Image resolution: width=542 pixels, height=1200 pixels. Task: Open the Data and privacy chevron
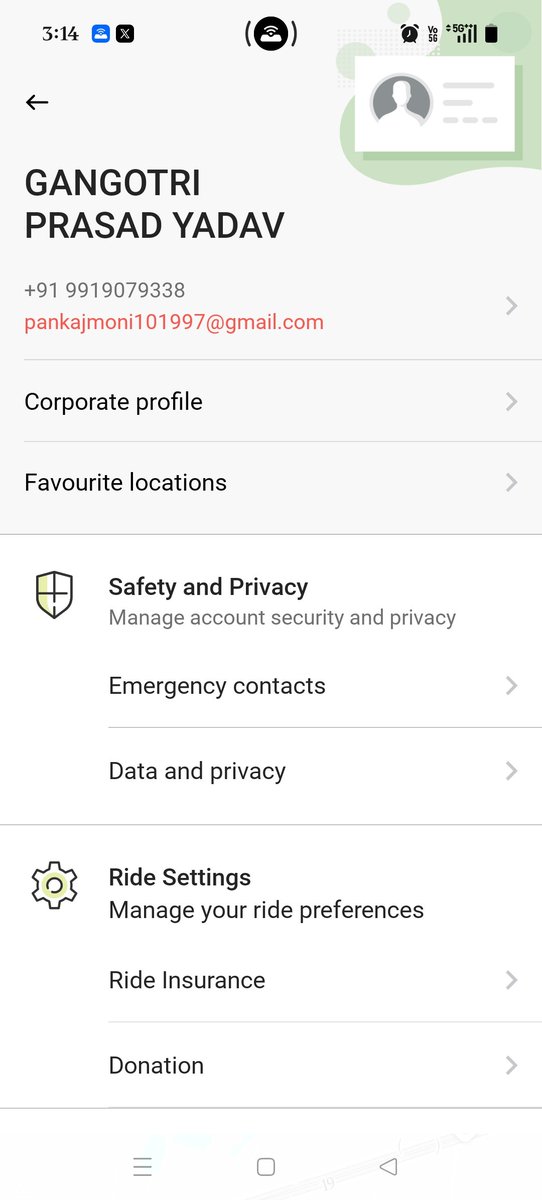(511, 771)
